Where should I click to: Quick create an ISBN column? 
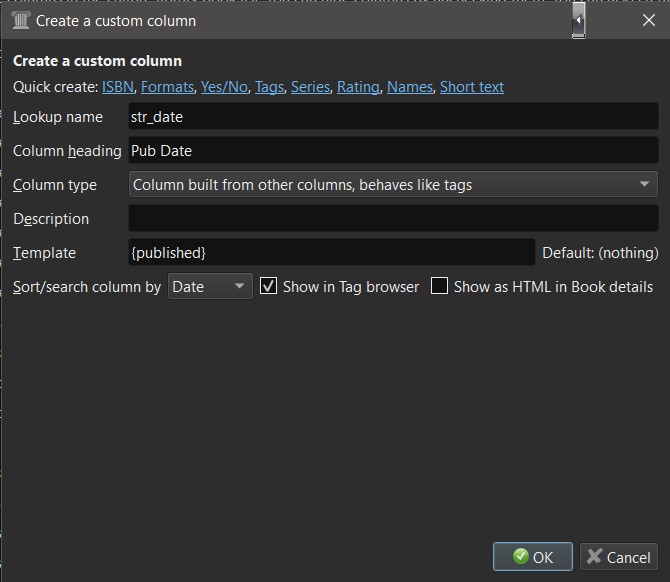pyautogui.click(x=118, y=87)
